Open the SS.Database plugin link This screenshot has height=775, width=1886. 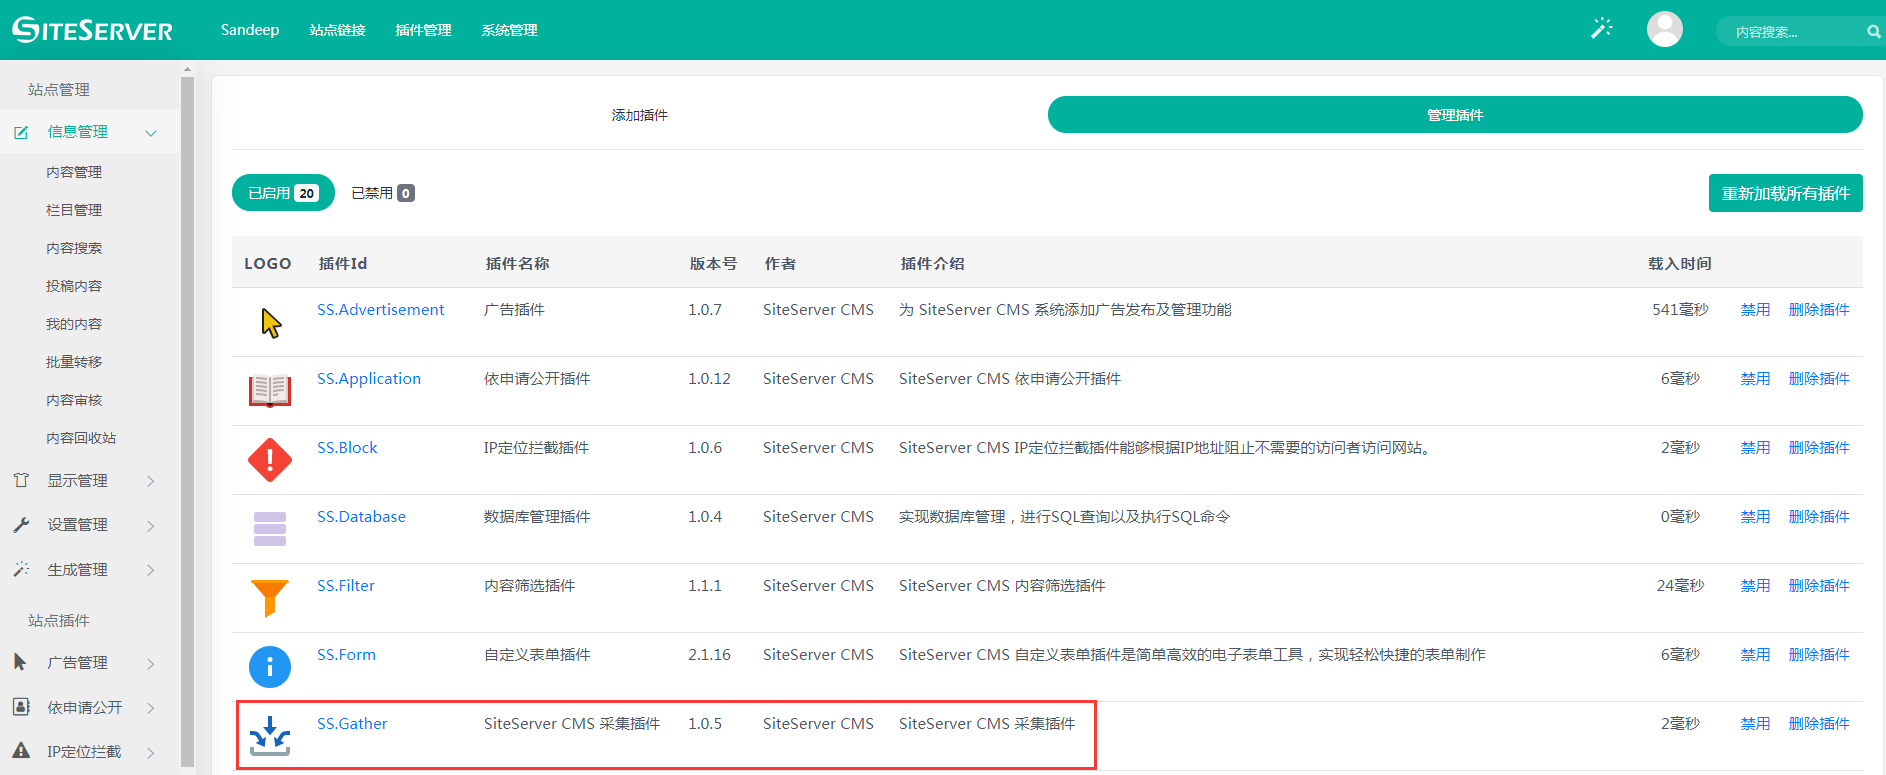click(x=361, y=517)
